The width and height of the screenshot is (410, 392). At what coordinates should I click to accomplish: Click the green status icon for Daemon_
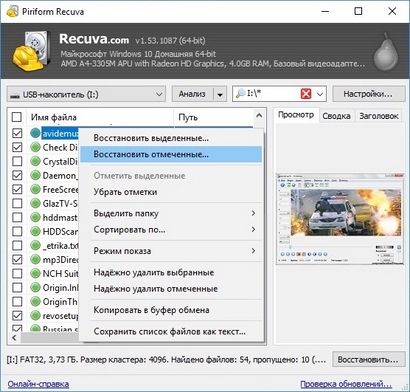35,175
